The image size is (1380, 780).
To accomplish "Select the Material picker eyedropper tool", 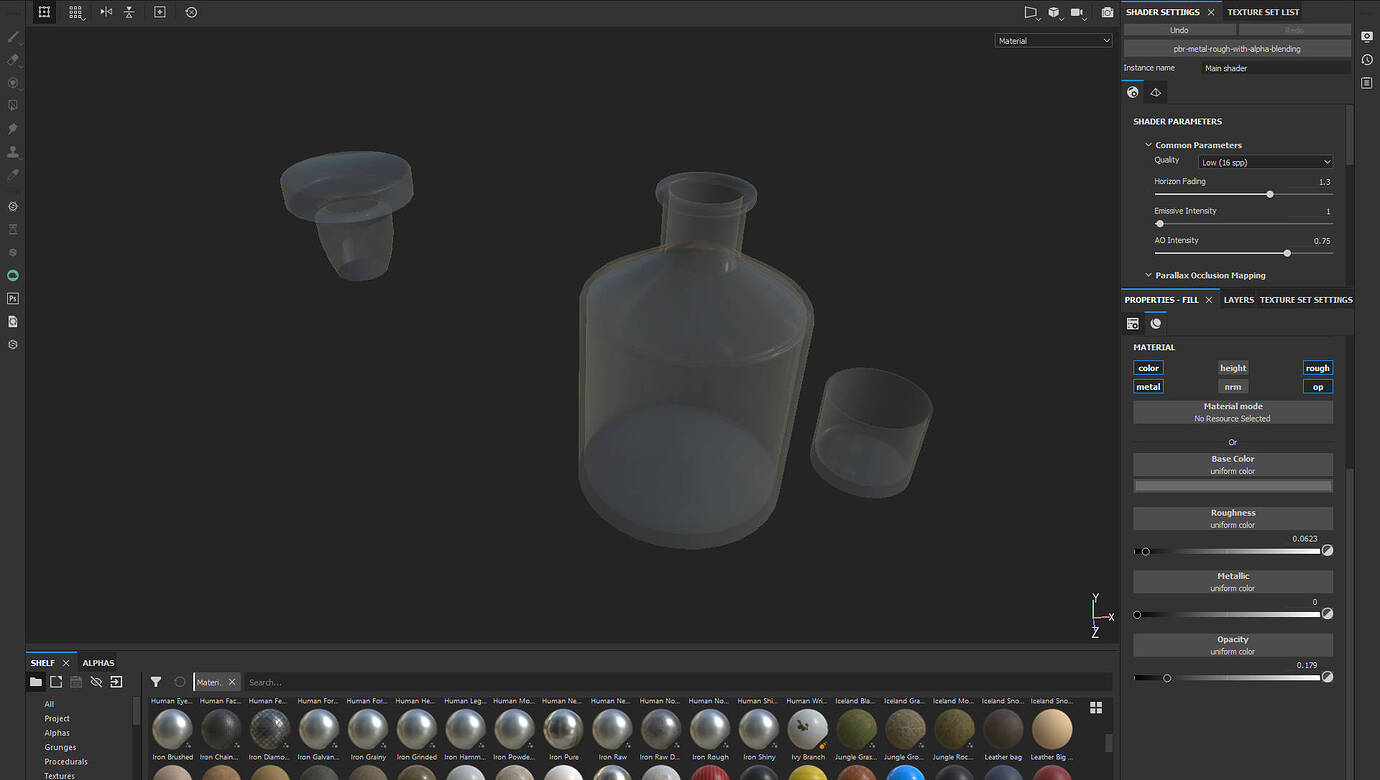I will pyautogui.click(x=13, y=175).
